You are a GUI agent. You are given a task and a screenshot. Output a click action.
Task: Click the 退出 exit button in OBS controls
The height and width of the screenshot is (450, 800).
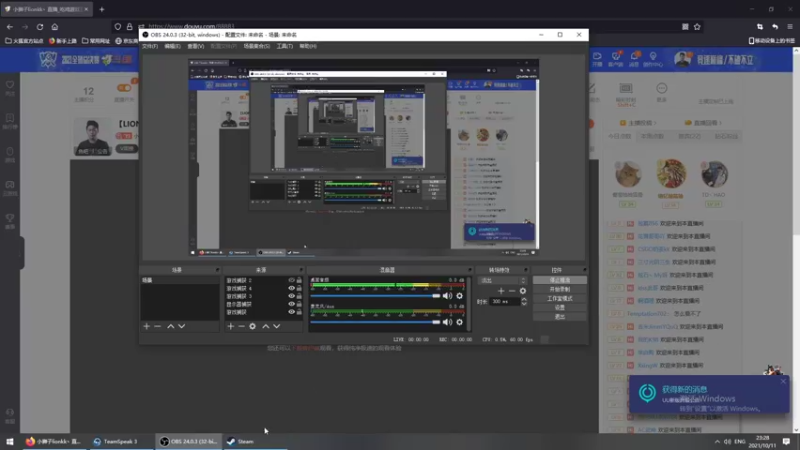(x=560, y=317)
